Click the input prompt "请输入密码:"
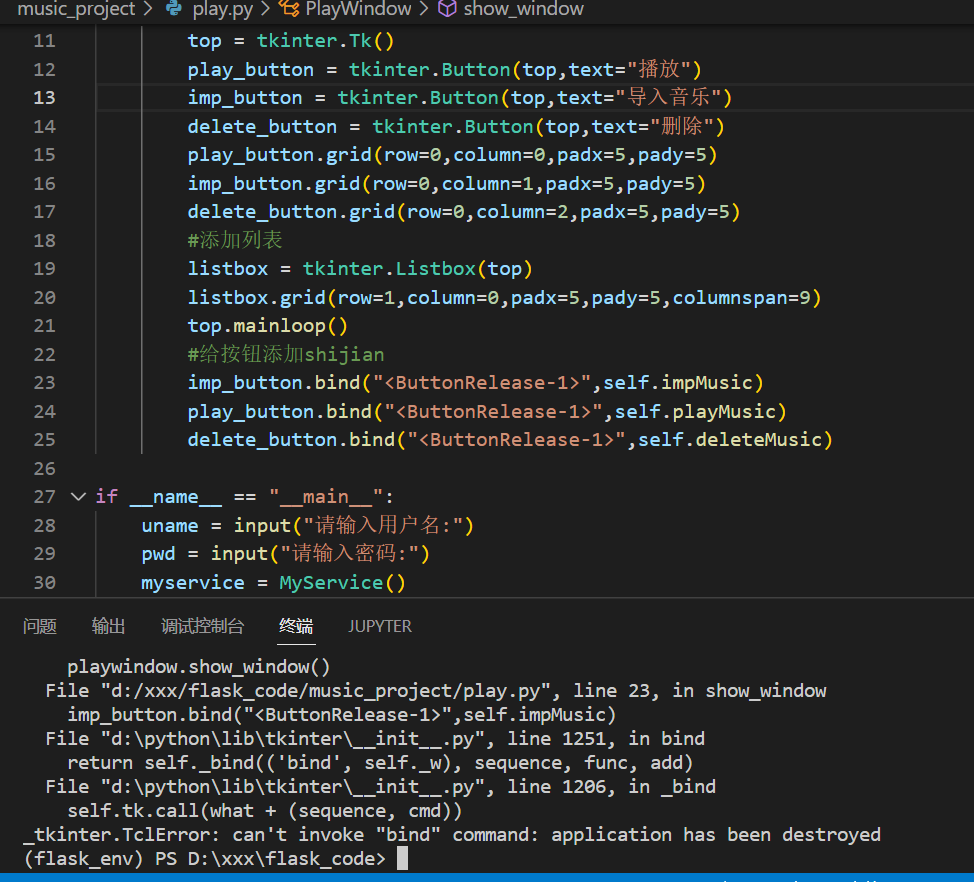 pyautogui.click(x=350, y=554)
